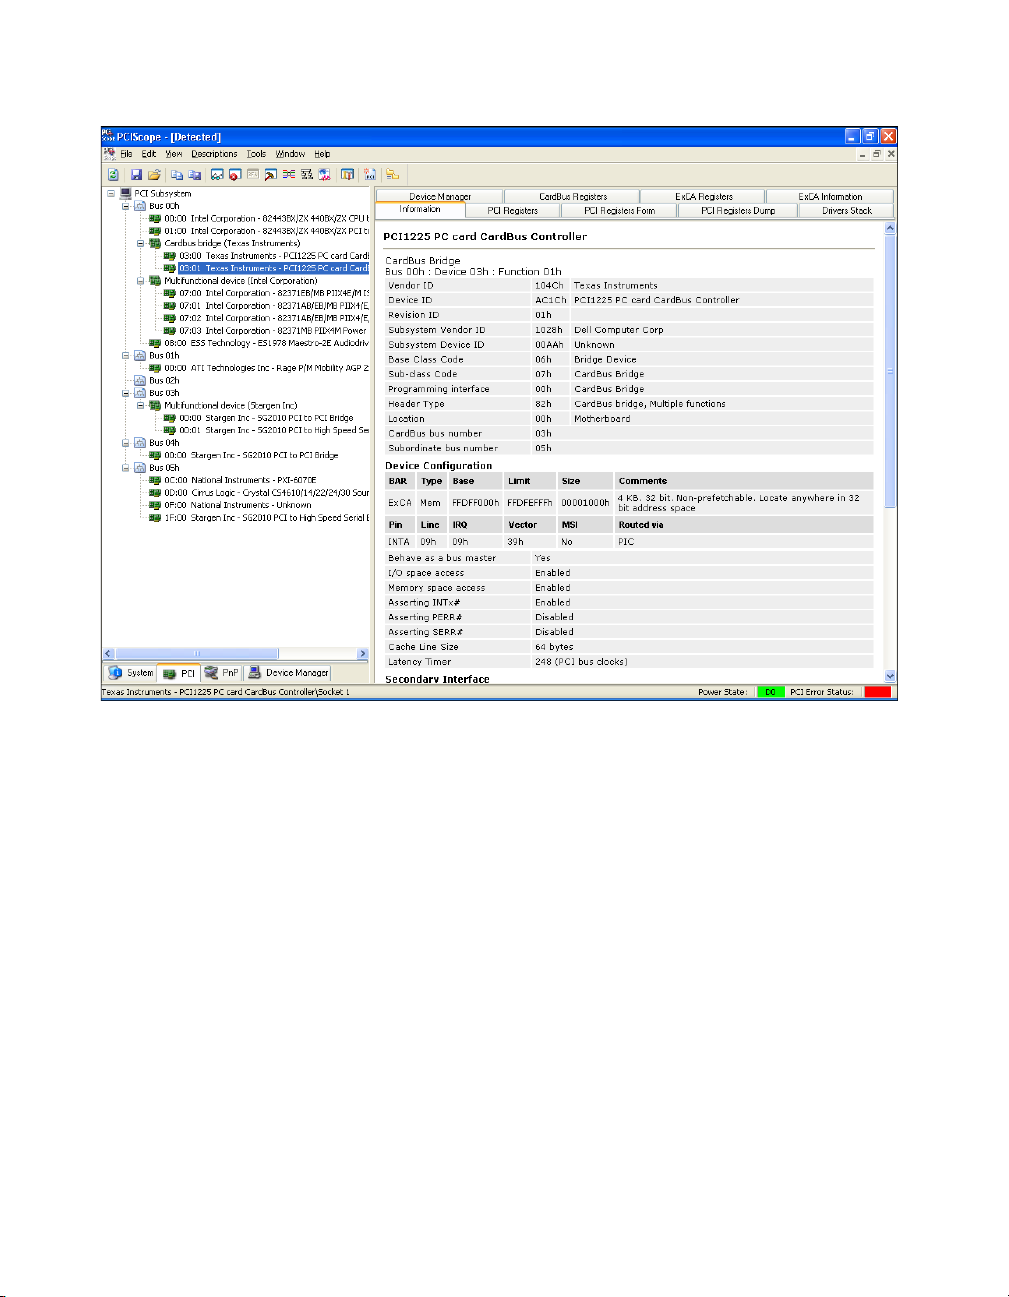Click the green refresh toolbar icon
The height and width of the screenshot is (1297, 1009).
tap(113, 174)
